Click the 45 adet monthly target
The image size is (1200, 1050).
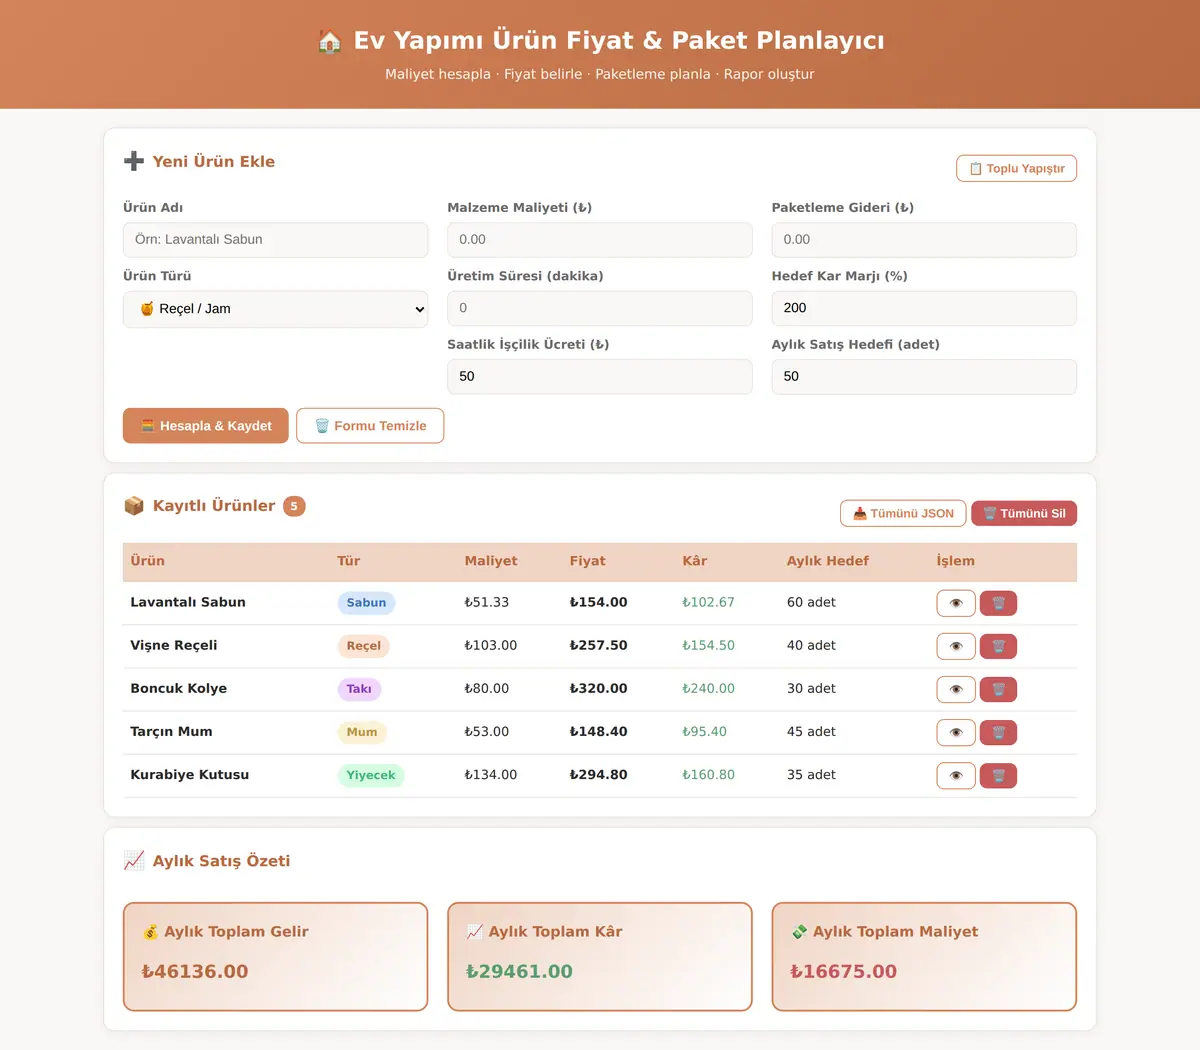(x=811, y=732)
